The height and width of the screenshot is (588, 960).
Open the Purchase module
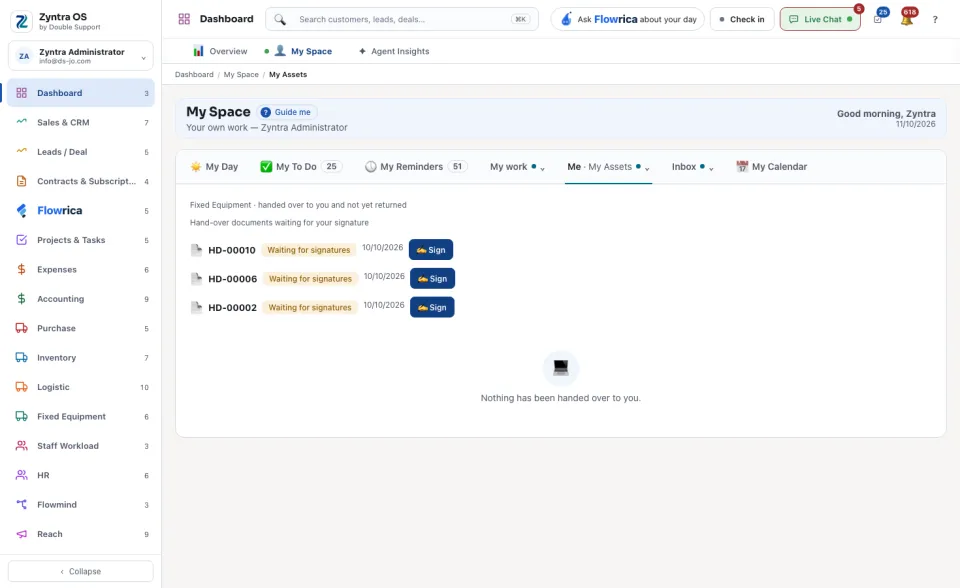point(81,328)
